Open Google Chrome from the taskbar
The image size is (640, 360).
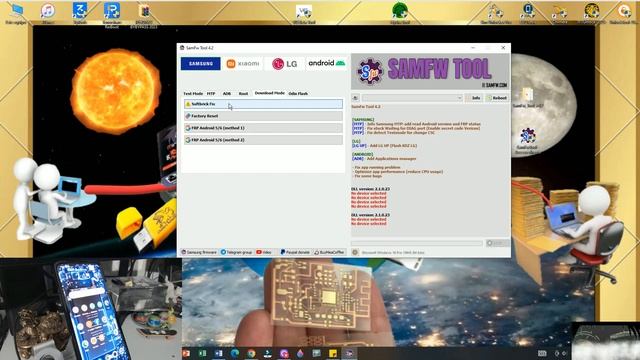(x=251, y=353)
